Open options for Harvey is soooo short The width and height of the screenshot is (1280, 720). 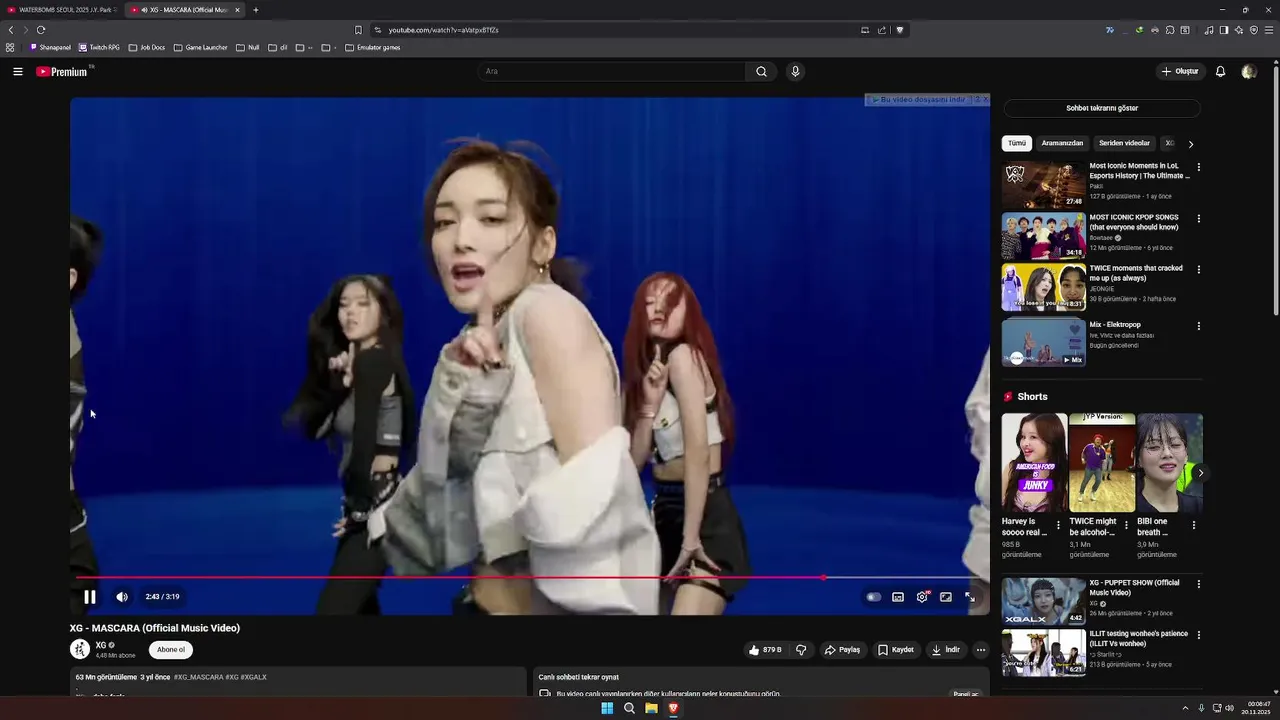click(x=1058, y=525)
